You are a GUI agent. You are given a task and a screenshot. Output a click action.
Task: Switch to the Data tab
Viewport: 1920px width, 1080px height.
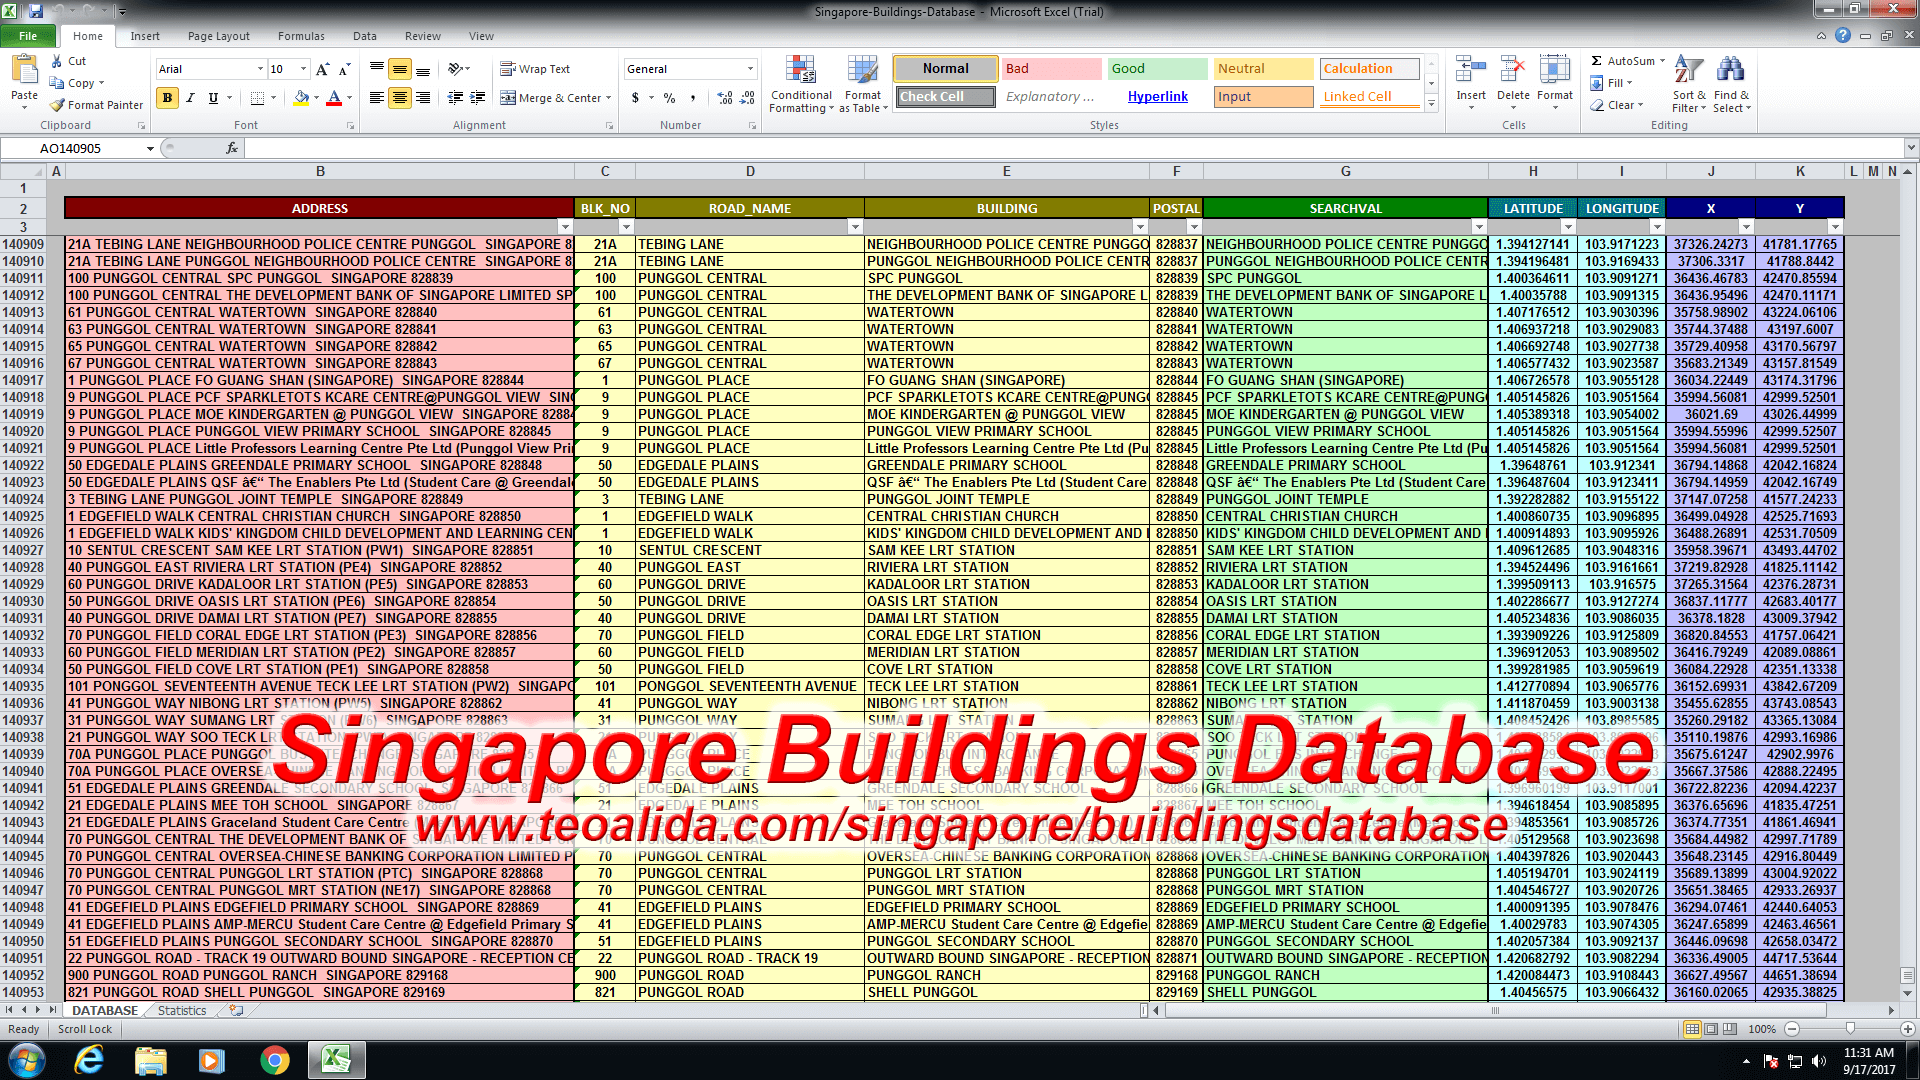pyautogui.click(x=365, y=36)
